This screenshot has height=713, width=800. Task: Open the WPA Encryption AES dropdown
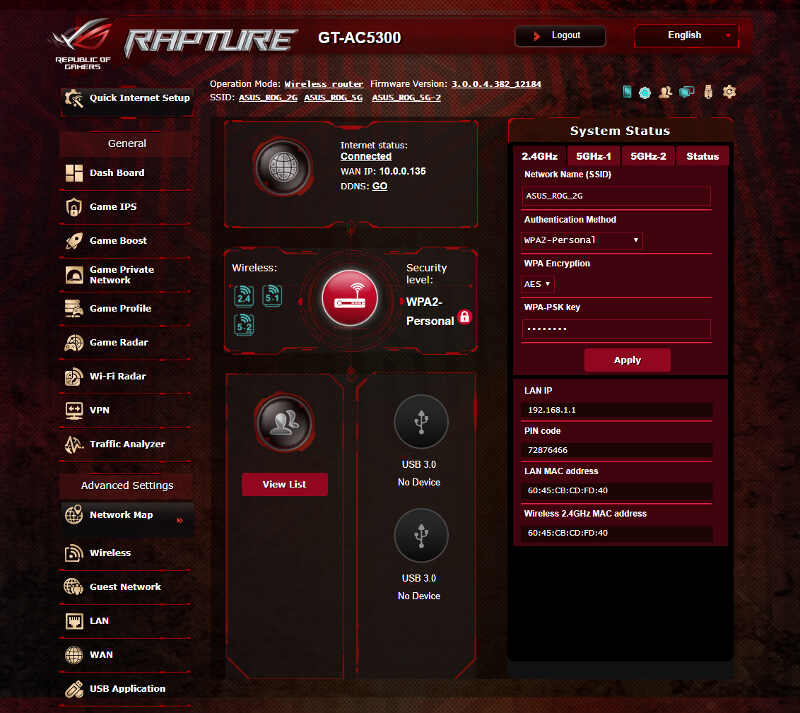(x=537, y=284)
